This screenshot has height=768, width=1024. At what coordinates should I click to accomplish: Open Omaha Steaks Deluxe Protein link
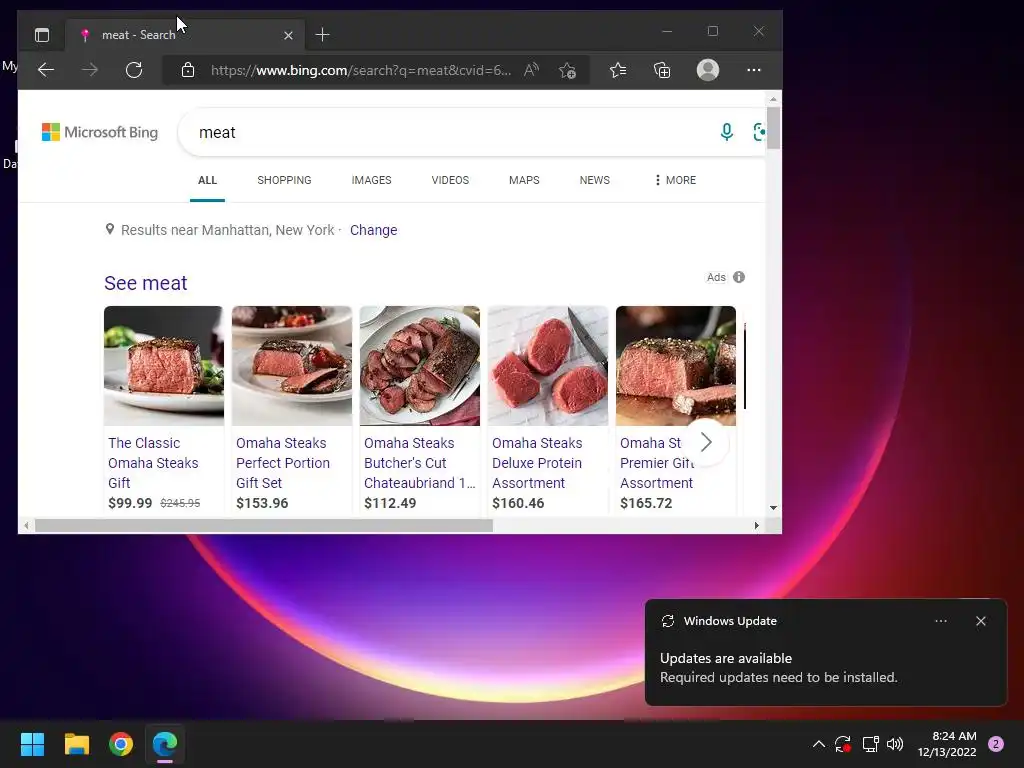coord(537,463)
